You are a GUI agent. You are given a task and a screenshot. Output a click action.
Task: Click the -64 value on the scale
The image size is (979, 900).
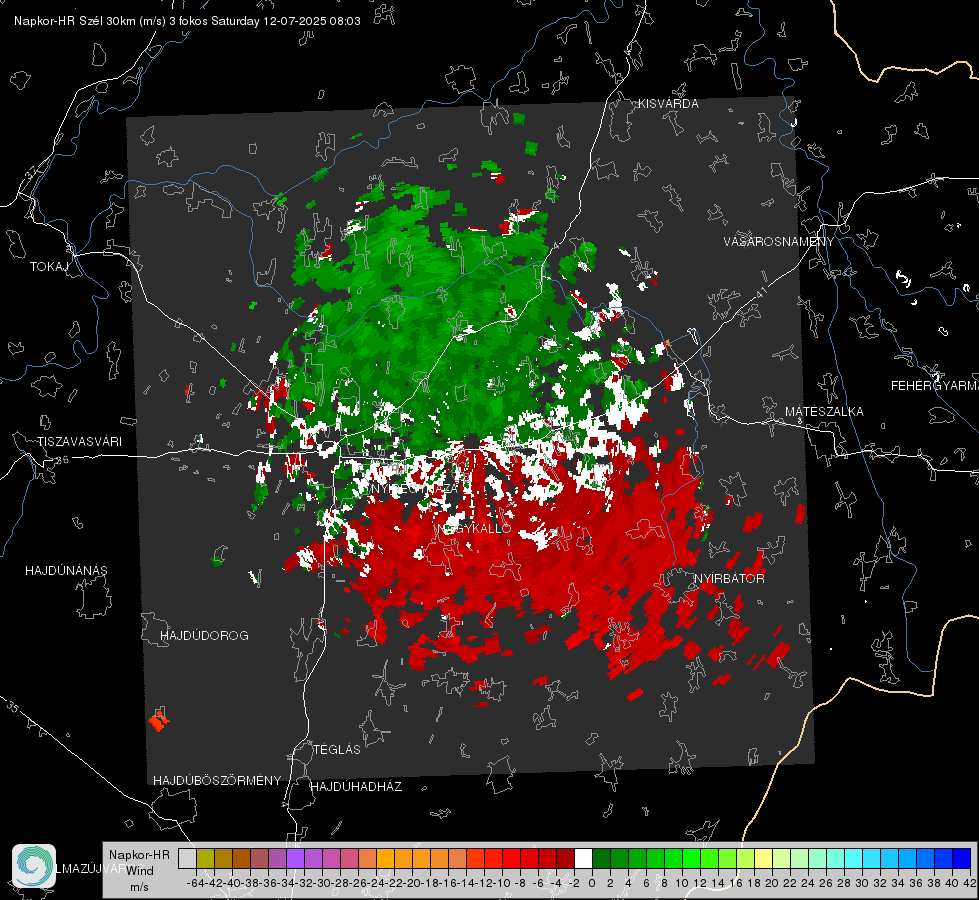(x=196, y=883)
